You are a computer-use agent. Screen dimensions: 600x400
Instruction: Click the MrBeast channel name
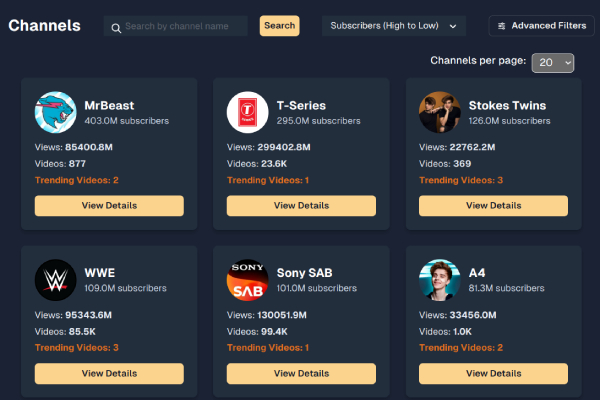tap(109, 105)
